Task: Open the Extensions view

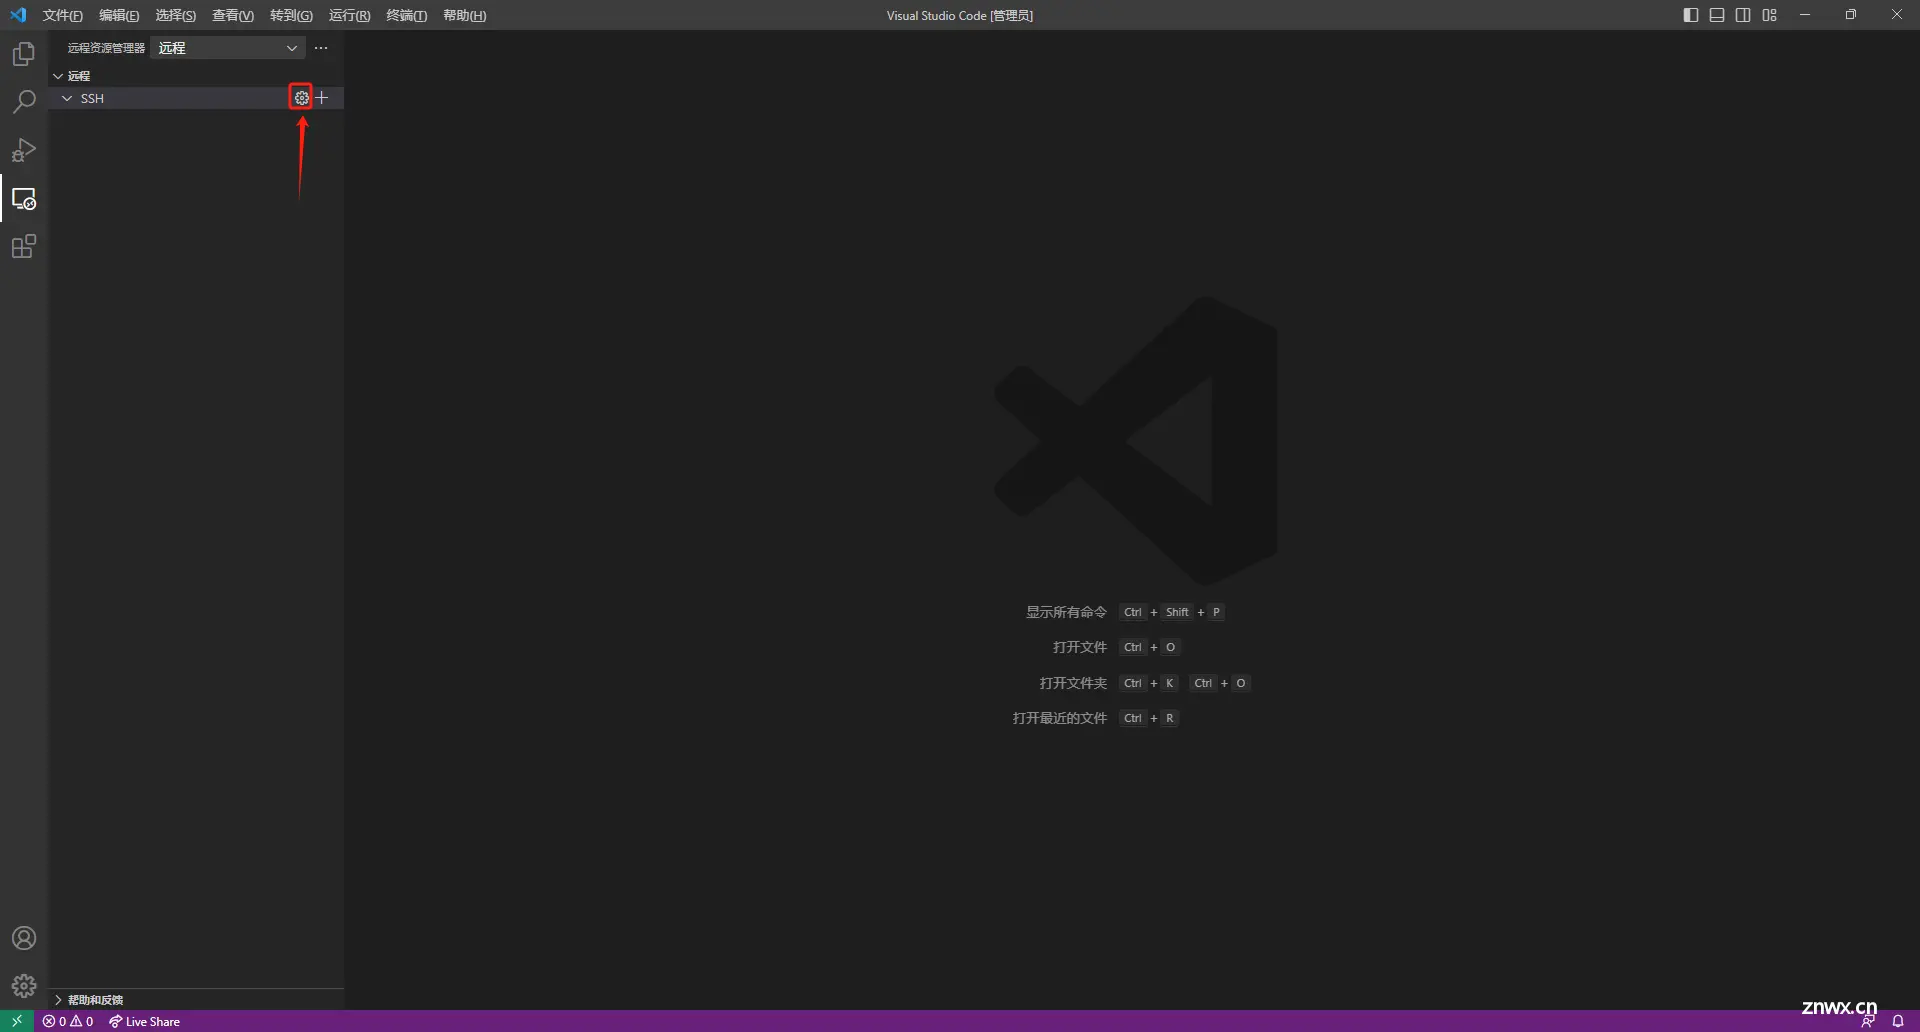Action: pyautogui.click(x=24, y=246)
